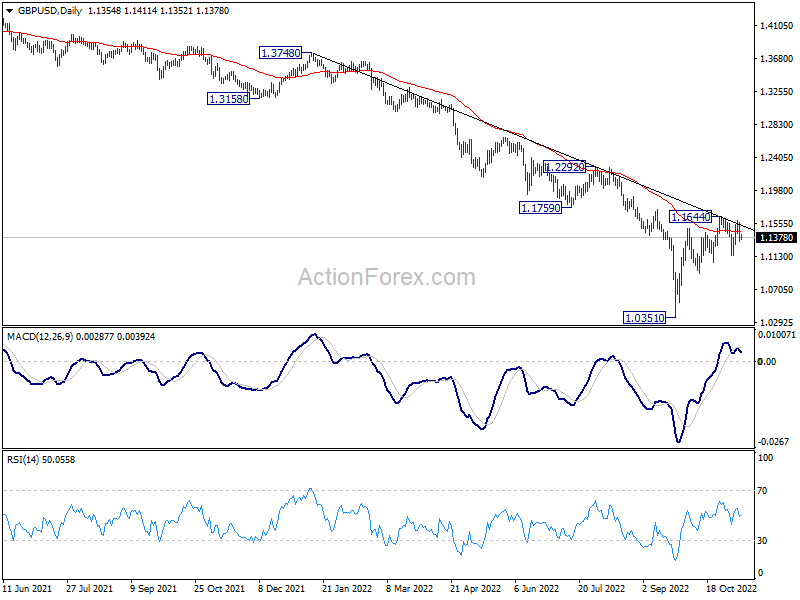Click the 1.41050 price axis value

point(774,27)
